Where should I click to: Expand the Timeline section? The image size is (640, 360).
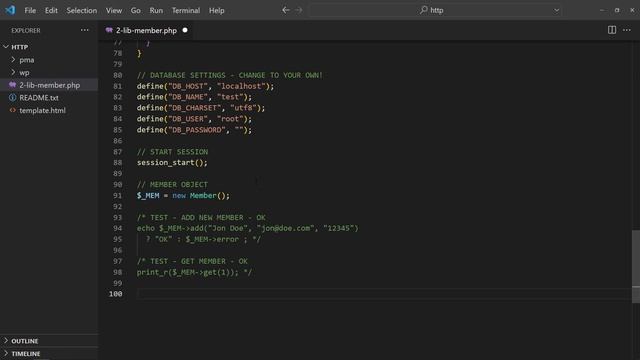pyautogui.click(x=49, y=353)
